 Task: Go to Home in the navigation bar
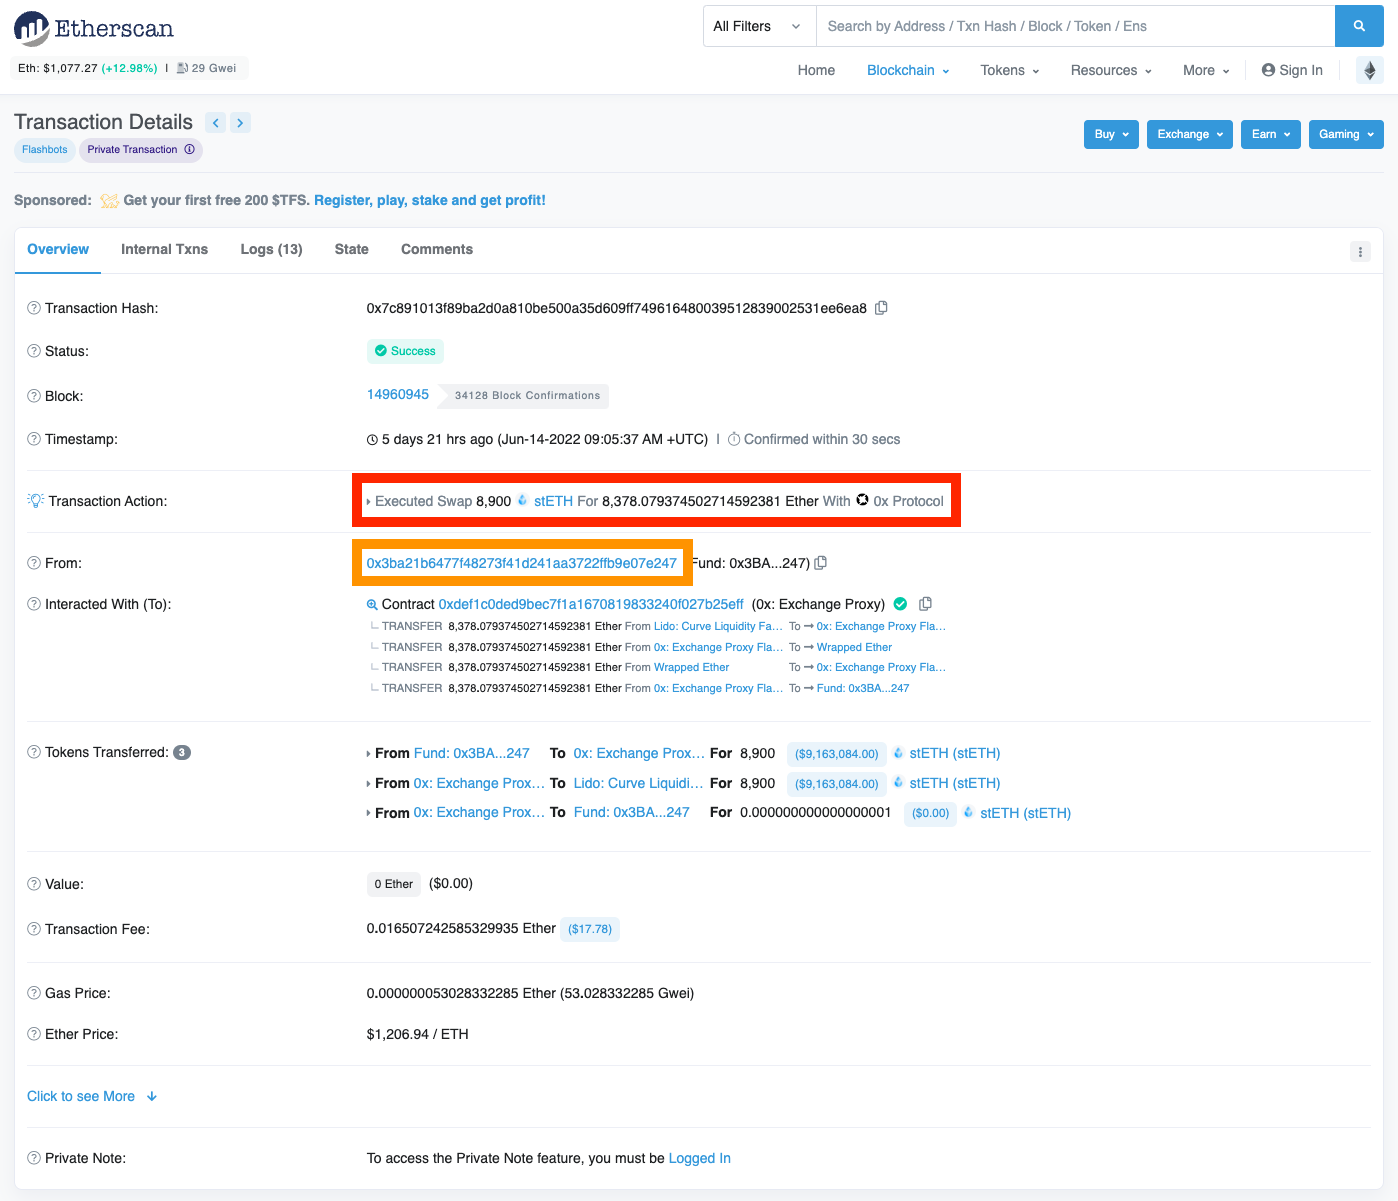click(x=816, y=70)
